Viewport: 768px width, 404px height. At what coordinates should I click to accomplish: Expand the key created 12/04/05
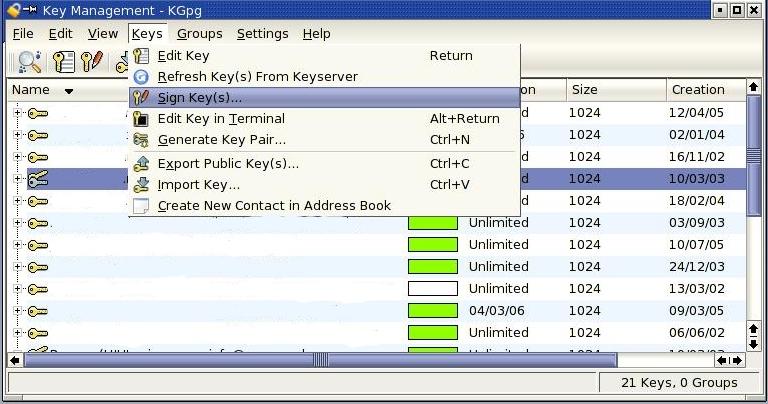click(17, 113)
